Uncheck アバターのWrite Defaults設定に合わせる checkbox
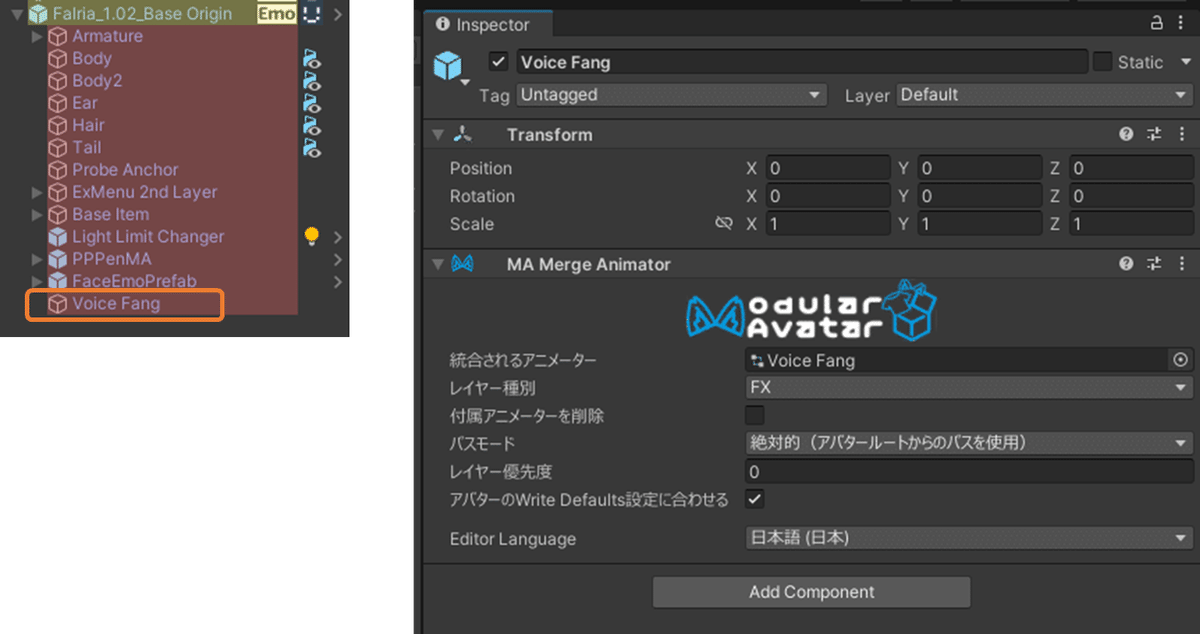 pos(755,498)
